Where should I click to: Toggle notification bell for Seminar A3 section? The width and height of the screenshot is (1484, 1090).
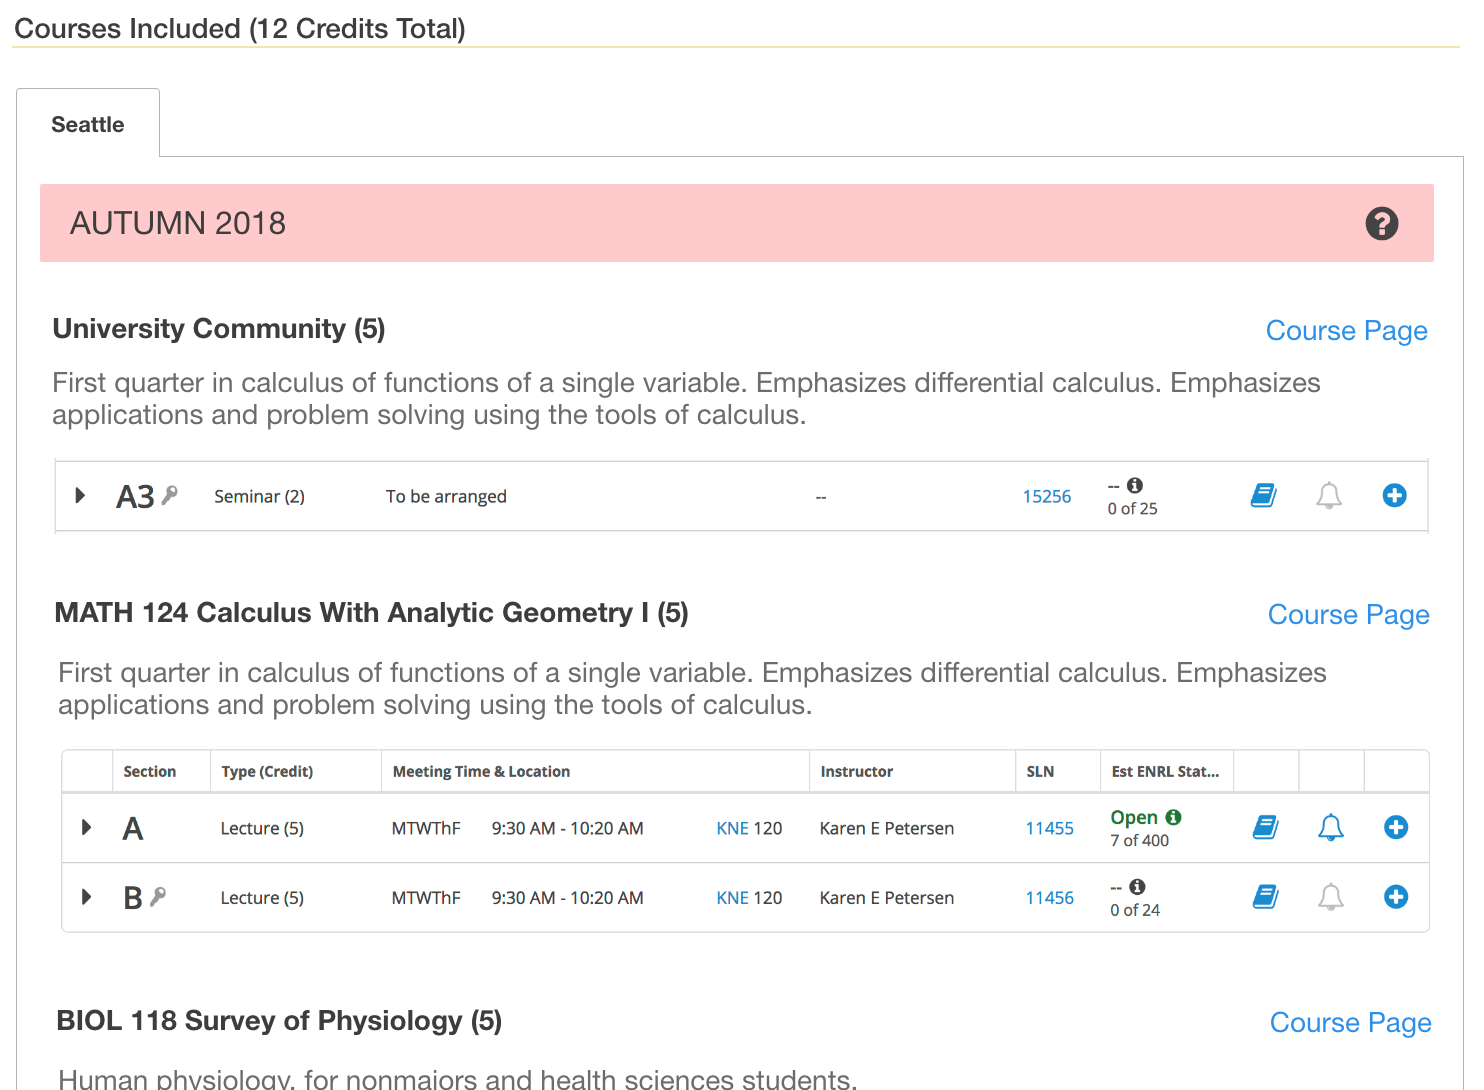(x=1328, y=495)
